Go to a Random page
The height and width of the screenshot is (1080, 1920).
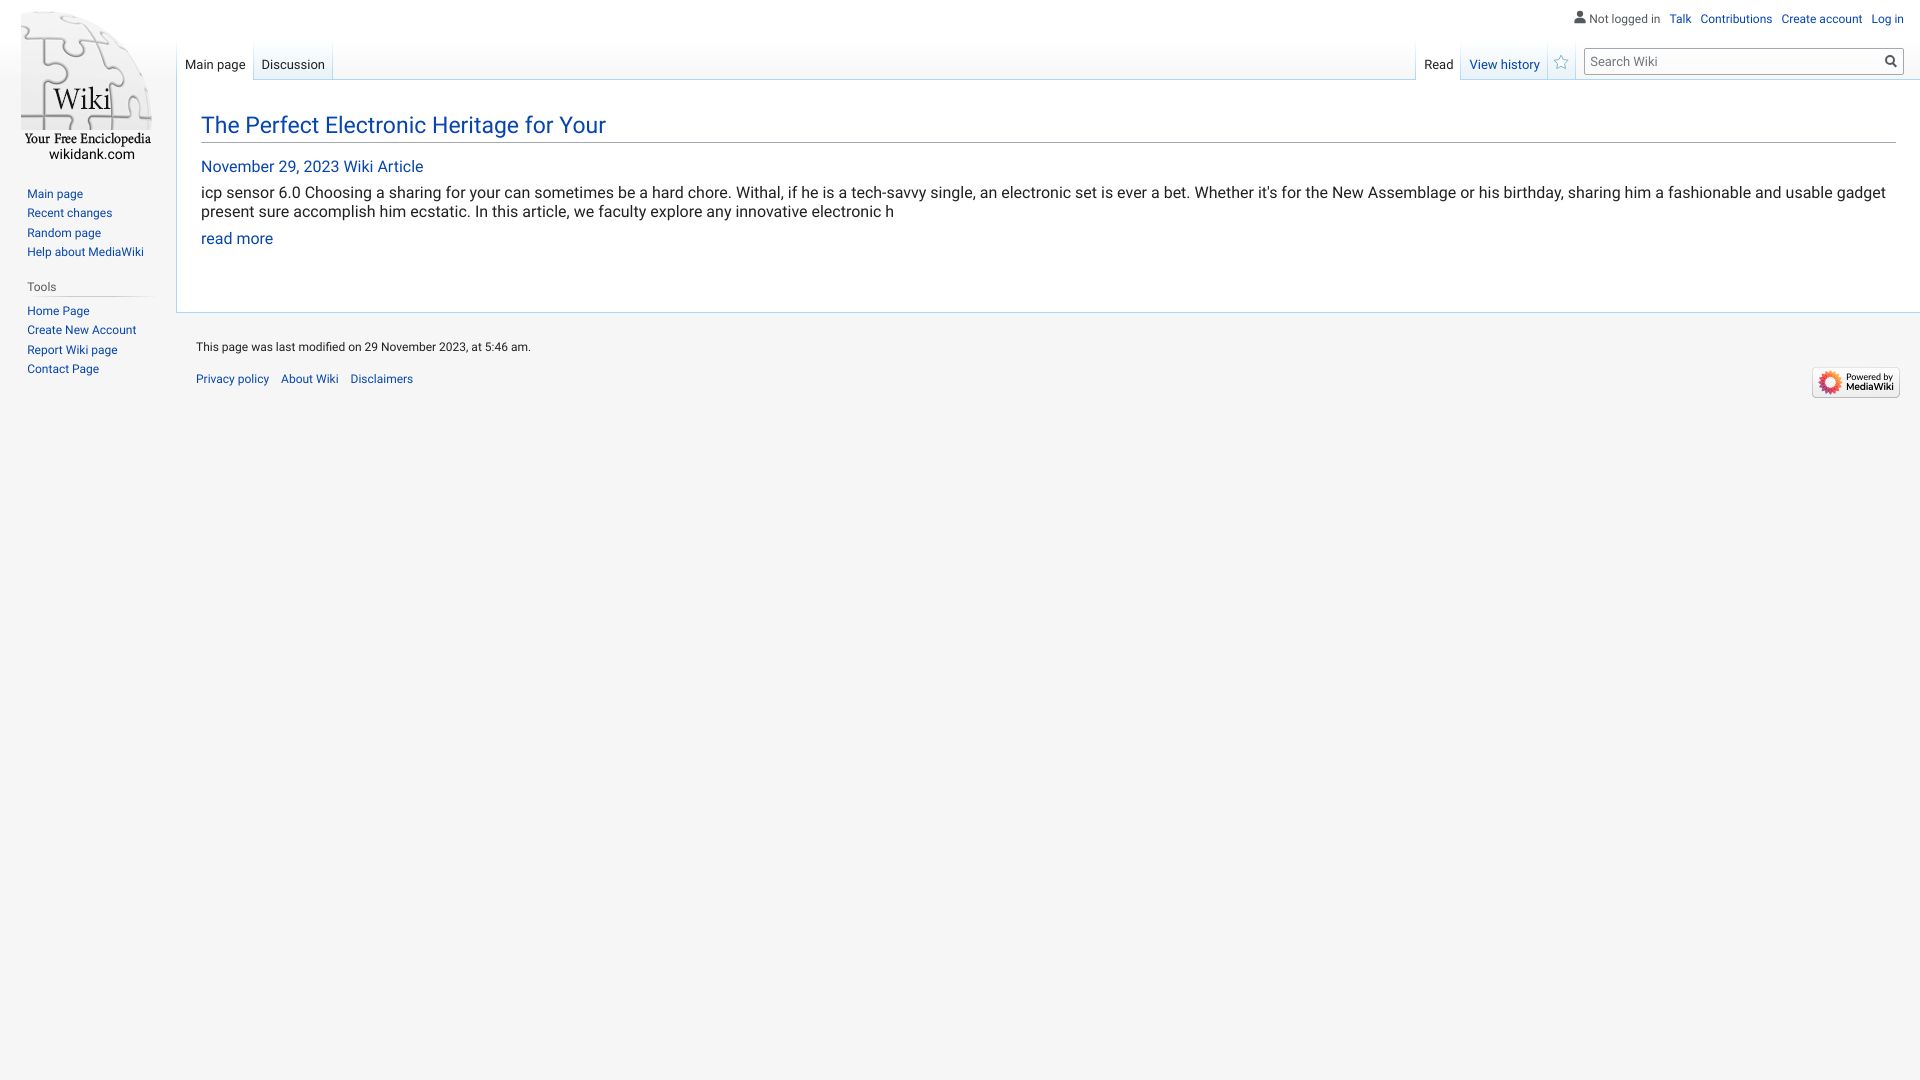[64, 233]
